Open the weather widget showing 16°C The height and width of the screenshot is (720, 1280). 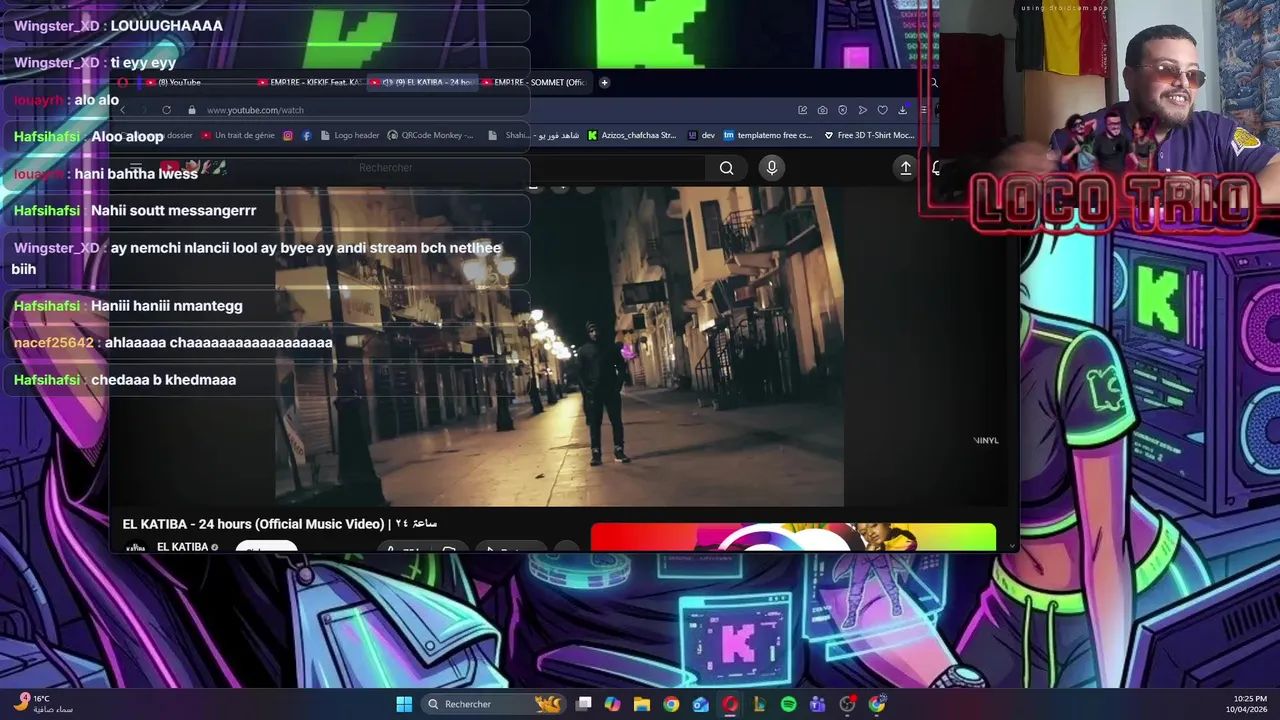tap(45, 704)
